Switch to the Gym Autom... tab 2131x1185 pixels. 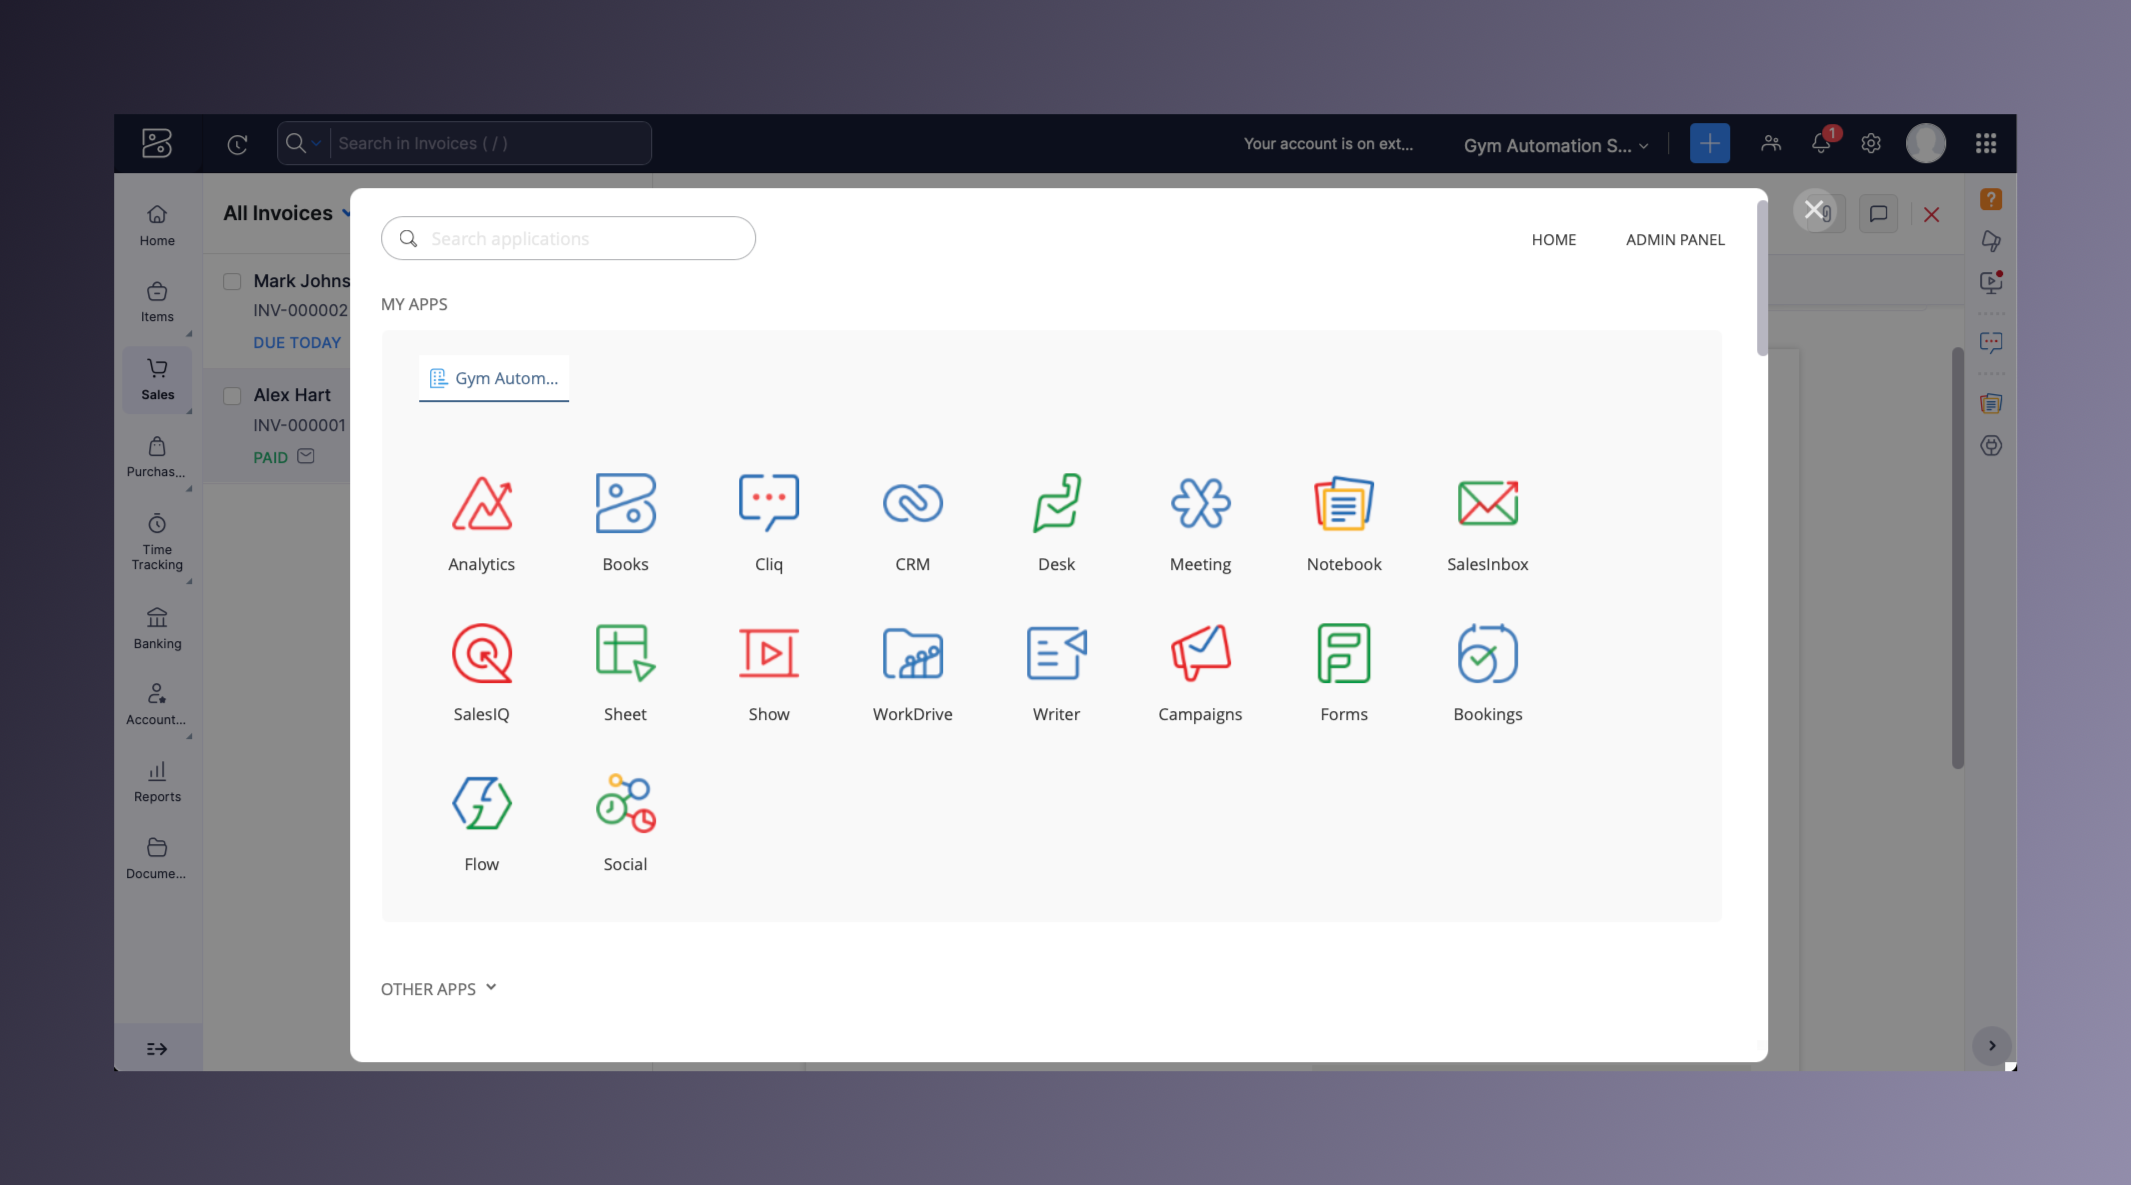click(494, 379)
